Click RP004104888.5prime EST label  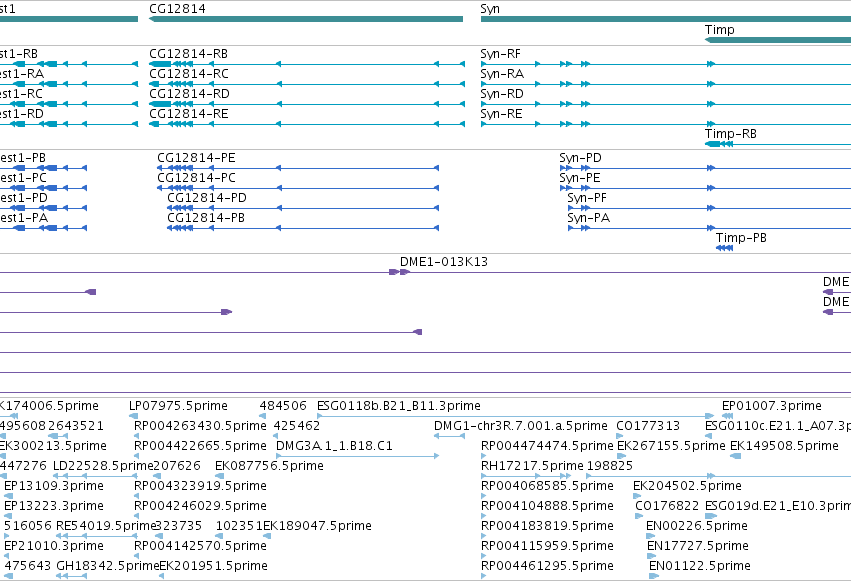tap(547, 506)
